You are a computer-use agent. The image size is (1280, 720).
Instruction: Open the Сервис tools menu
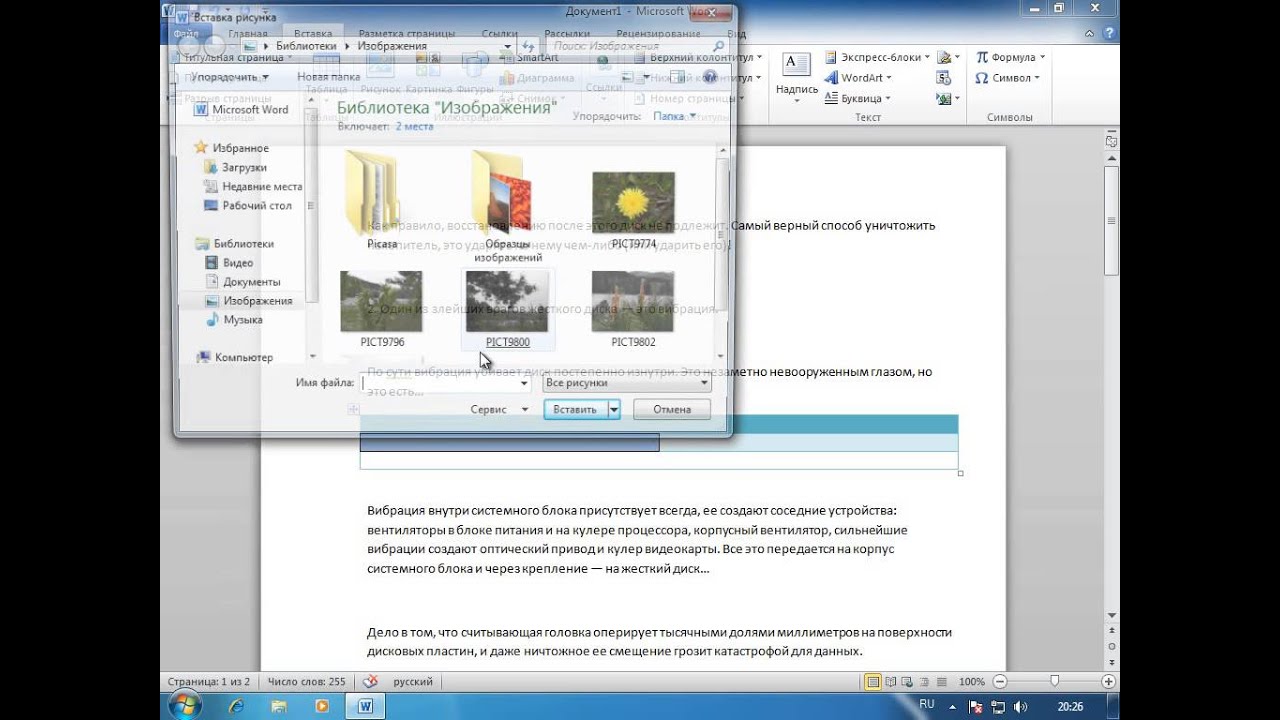point(499,409)
